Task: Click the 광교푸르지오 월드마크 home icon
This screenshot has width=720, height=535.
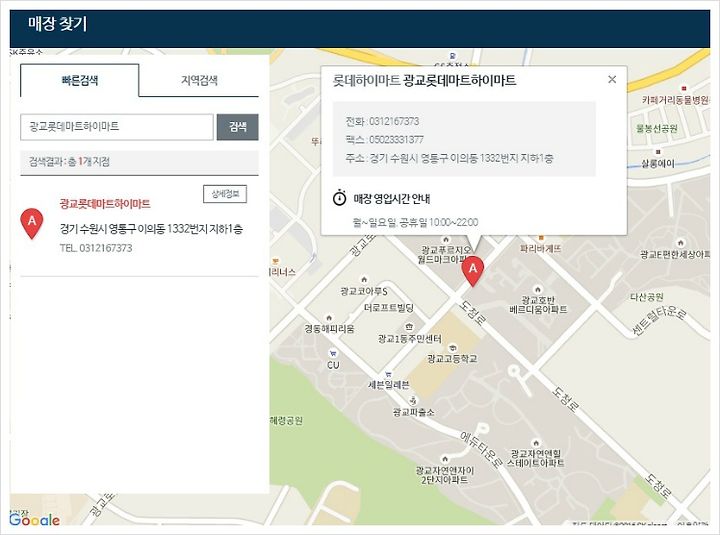Action: coord(445,240)
